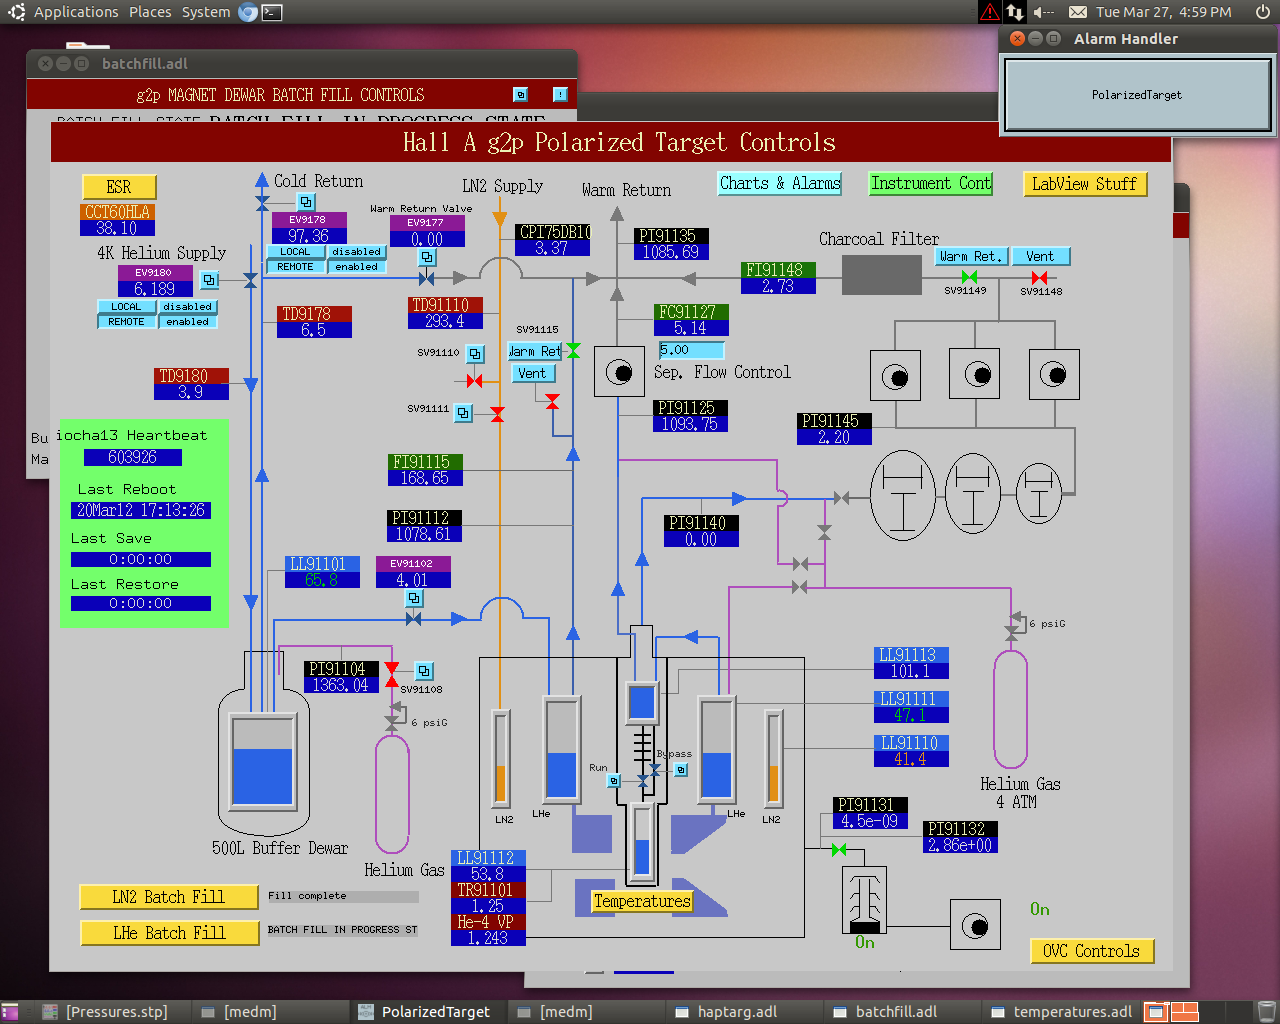Screen dimensions: 1280x1024
Task: Open the Temperatures button
Action: pyautogui.click(x=642, y=901)
